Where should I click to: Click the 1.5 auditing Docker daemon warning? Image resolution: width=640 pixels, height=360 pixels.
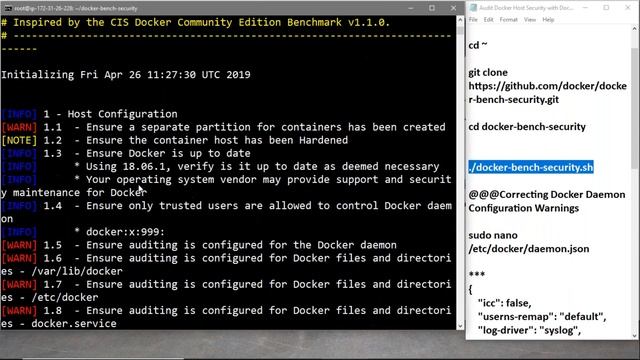coord(199,245)
